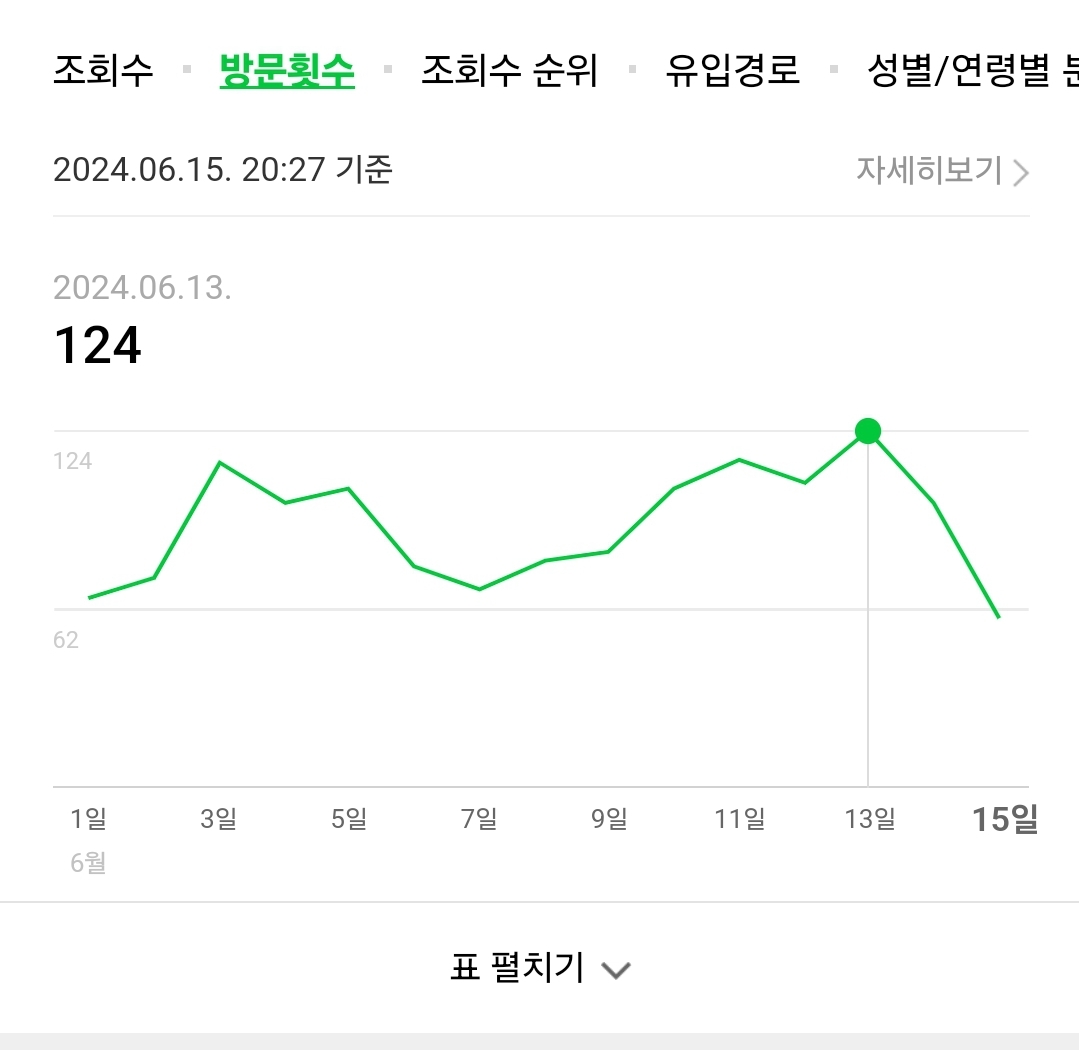This screenshot has width=1079, height=1050.
Task: Click the bold 15일 axis label
Action: [1005, 818]
